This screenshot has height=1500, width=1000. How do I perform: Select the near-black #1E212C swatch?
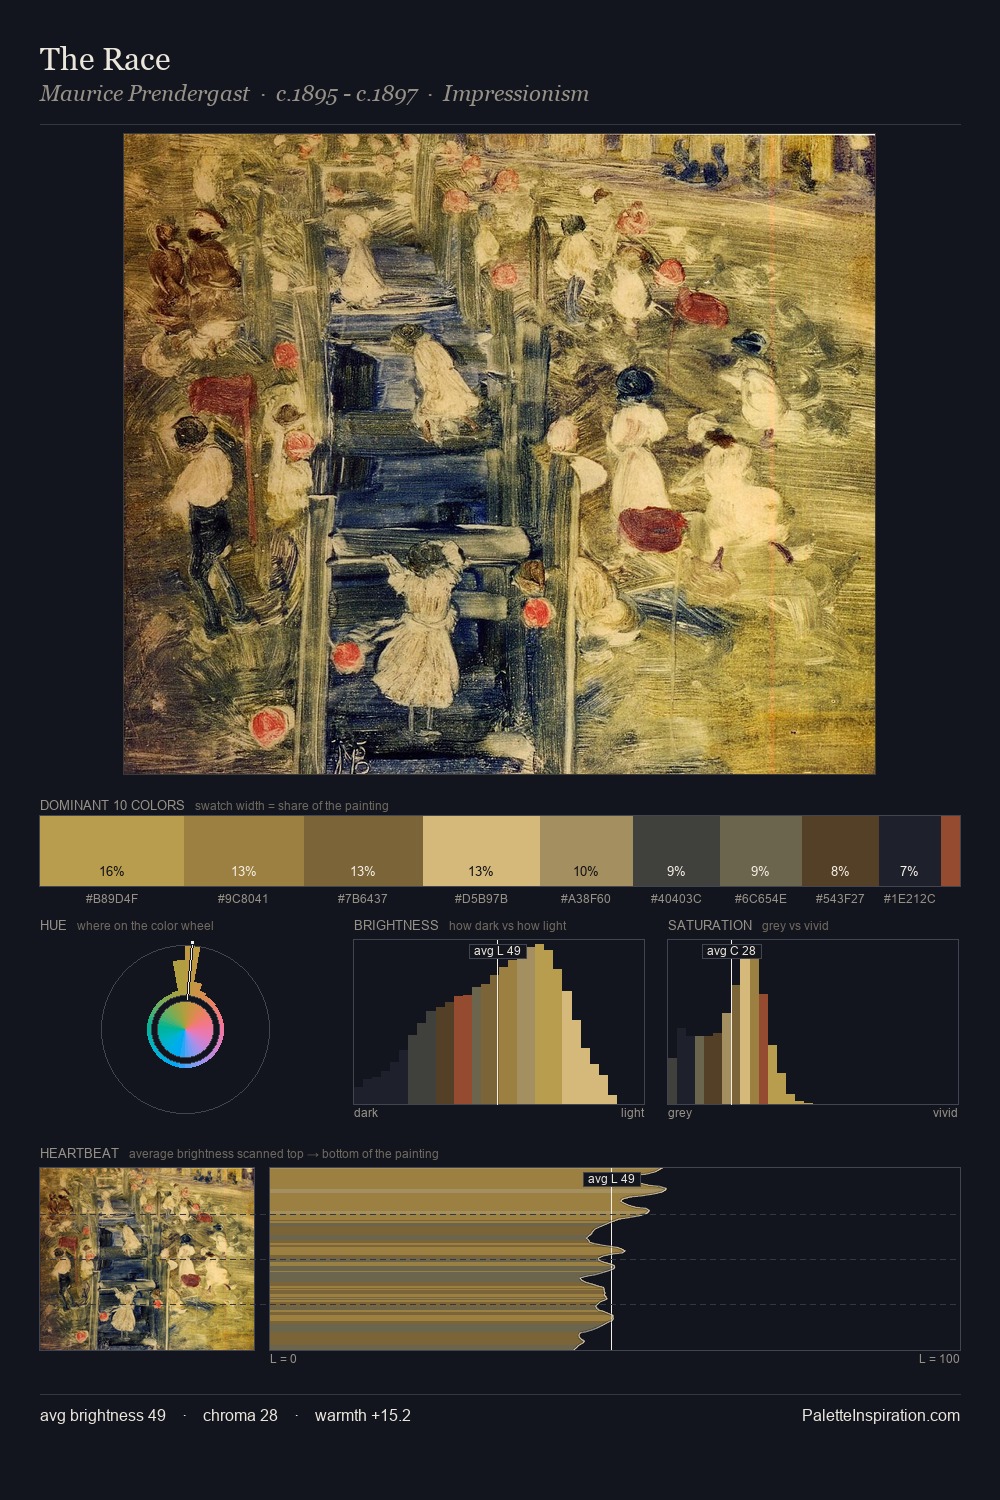(x=910, y=851)
